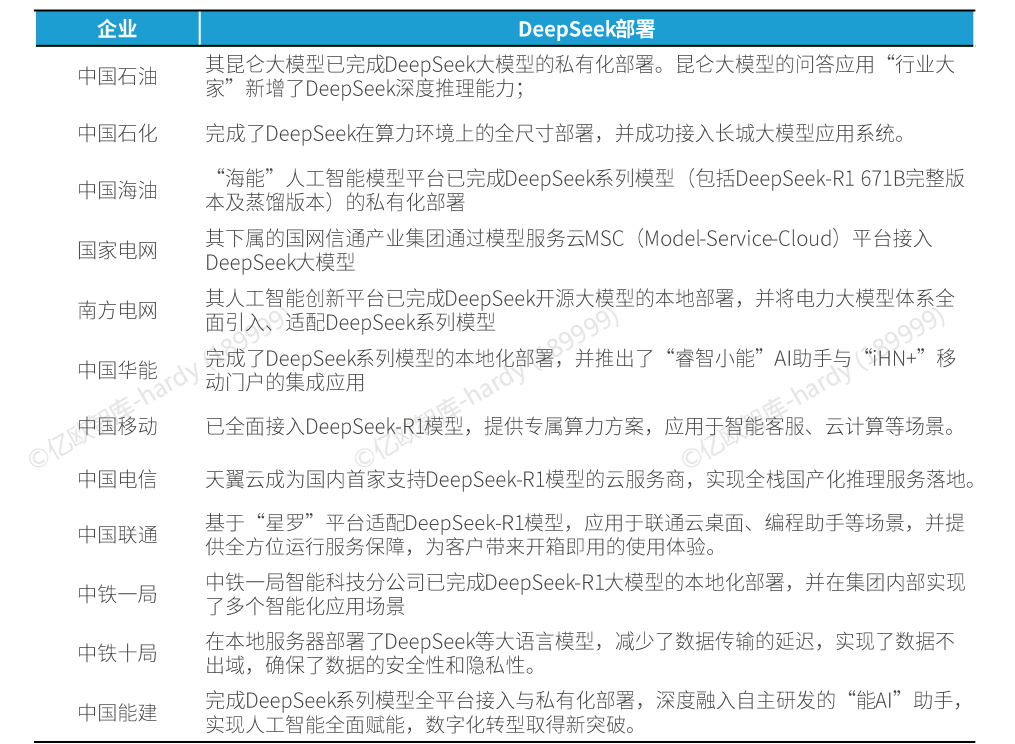This screenshot has height=744, width=1015.
Task: Select the 中国海油 company cell
Action: click(117, 190)
